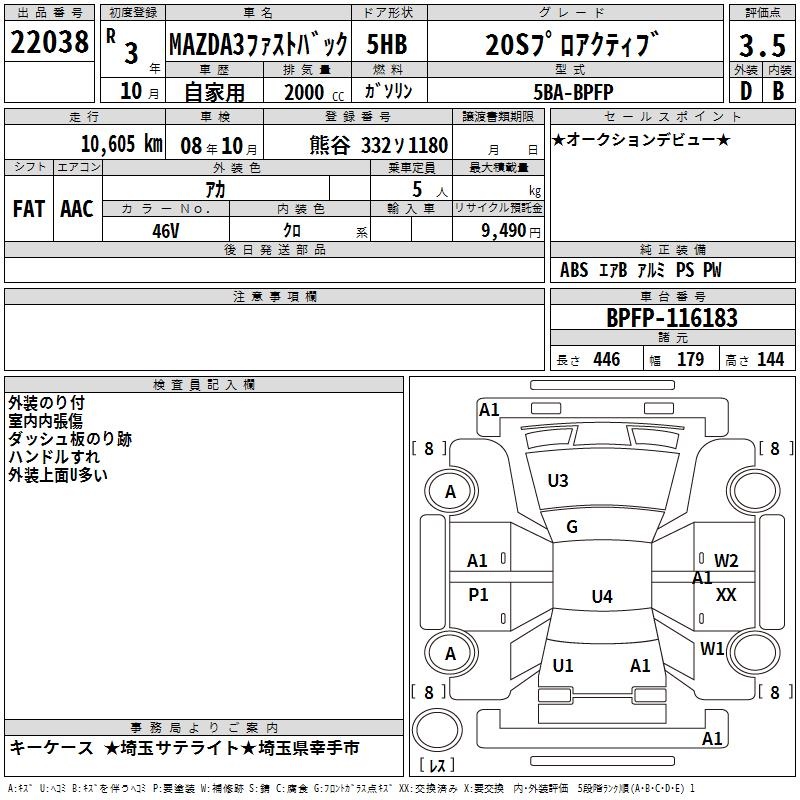Select the G windshield chip mark
Viewport: 800px width, 800px height.
coord(572,527)
